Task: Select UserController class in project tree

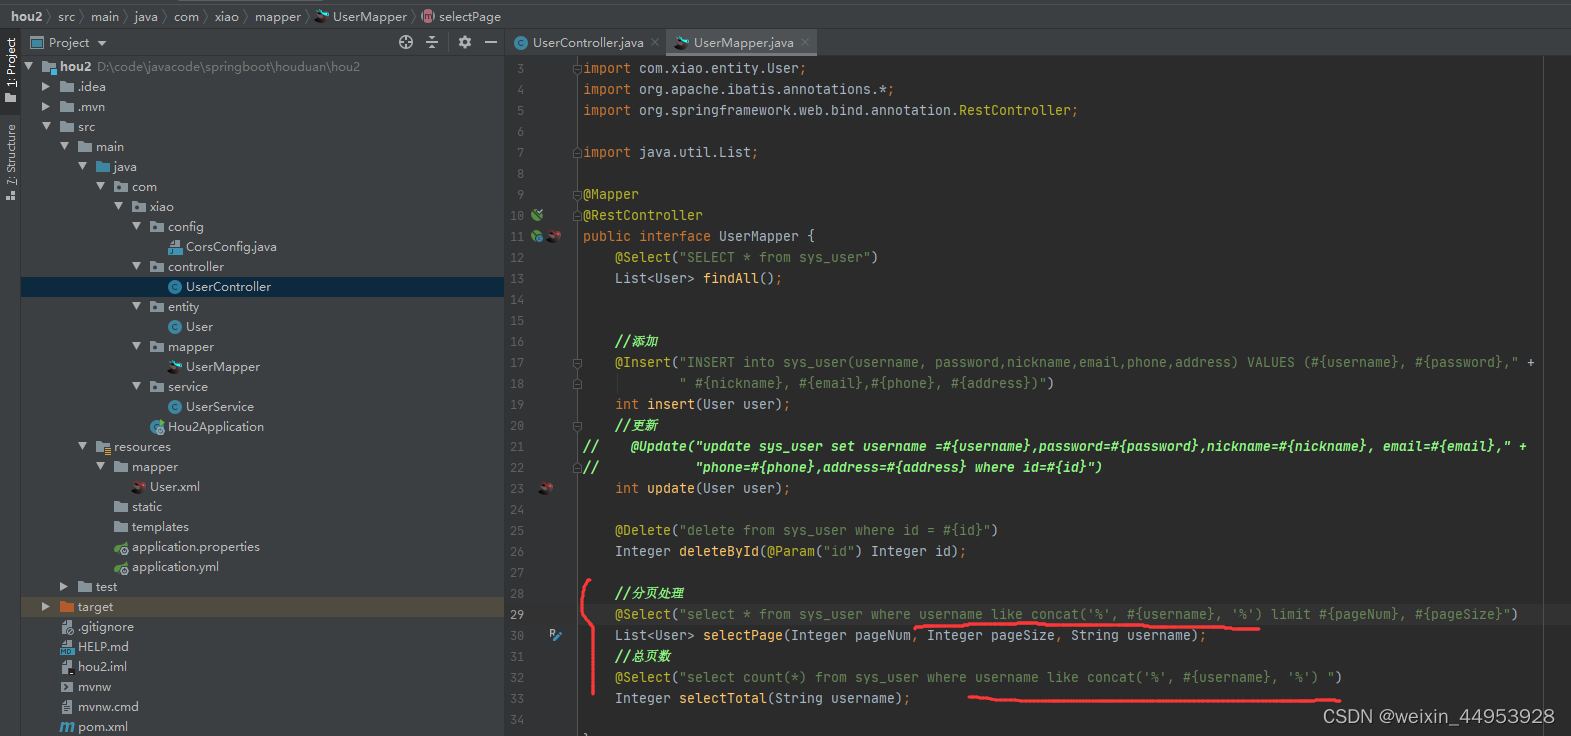Action: pyautogui.click(x=228, y=286)
